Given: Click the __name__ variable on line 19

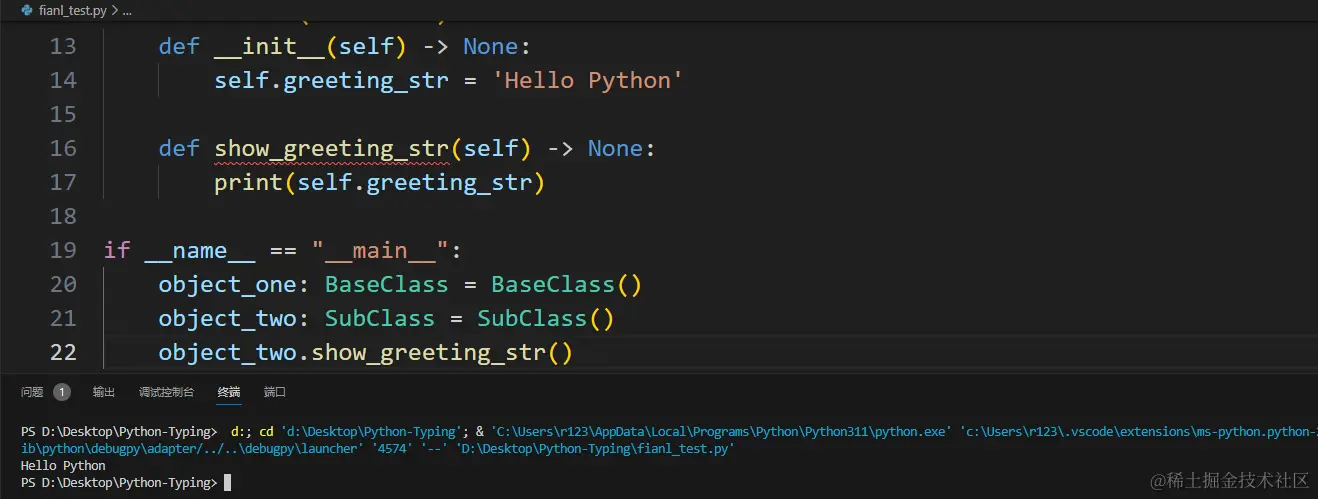Looking at the screenshot, I should click(200, 250).
